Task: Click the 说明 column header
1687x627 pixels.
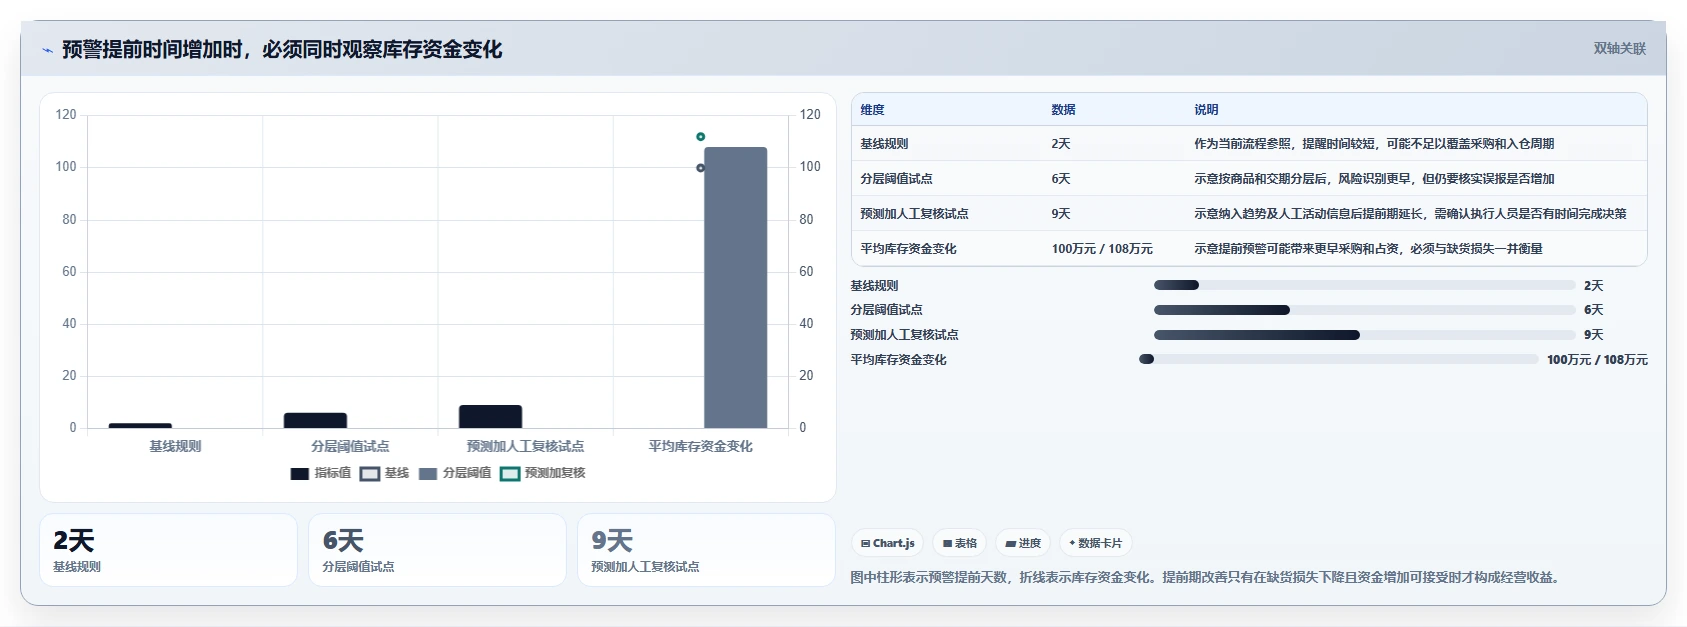Action: [1206, 110]
